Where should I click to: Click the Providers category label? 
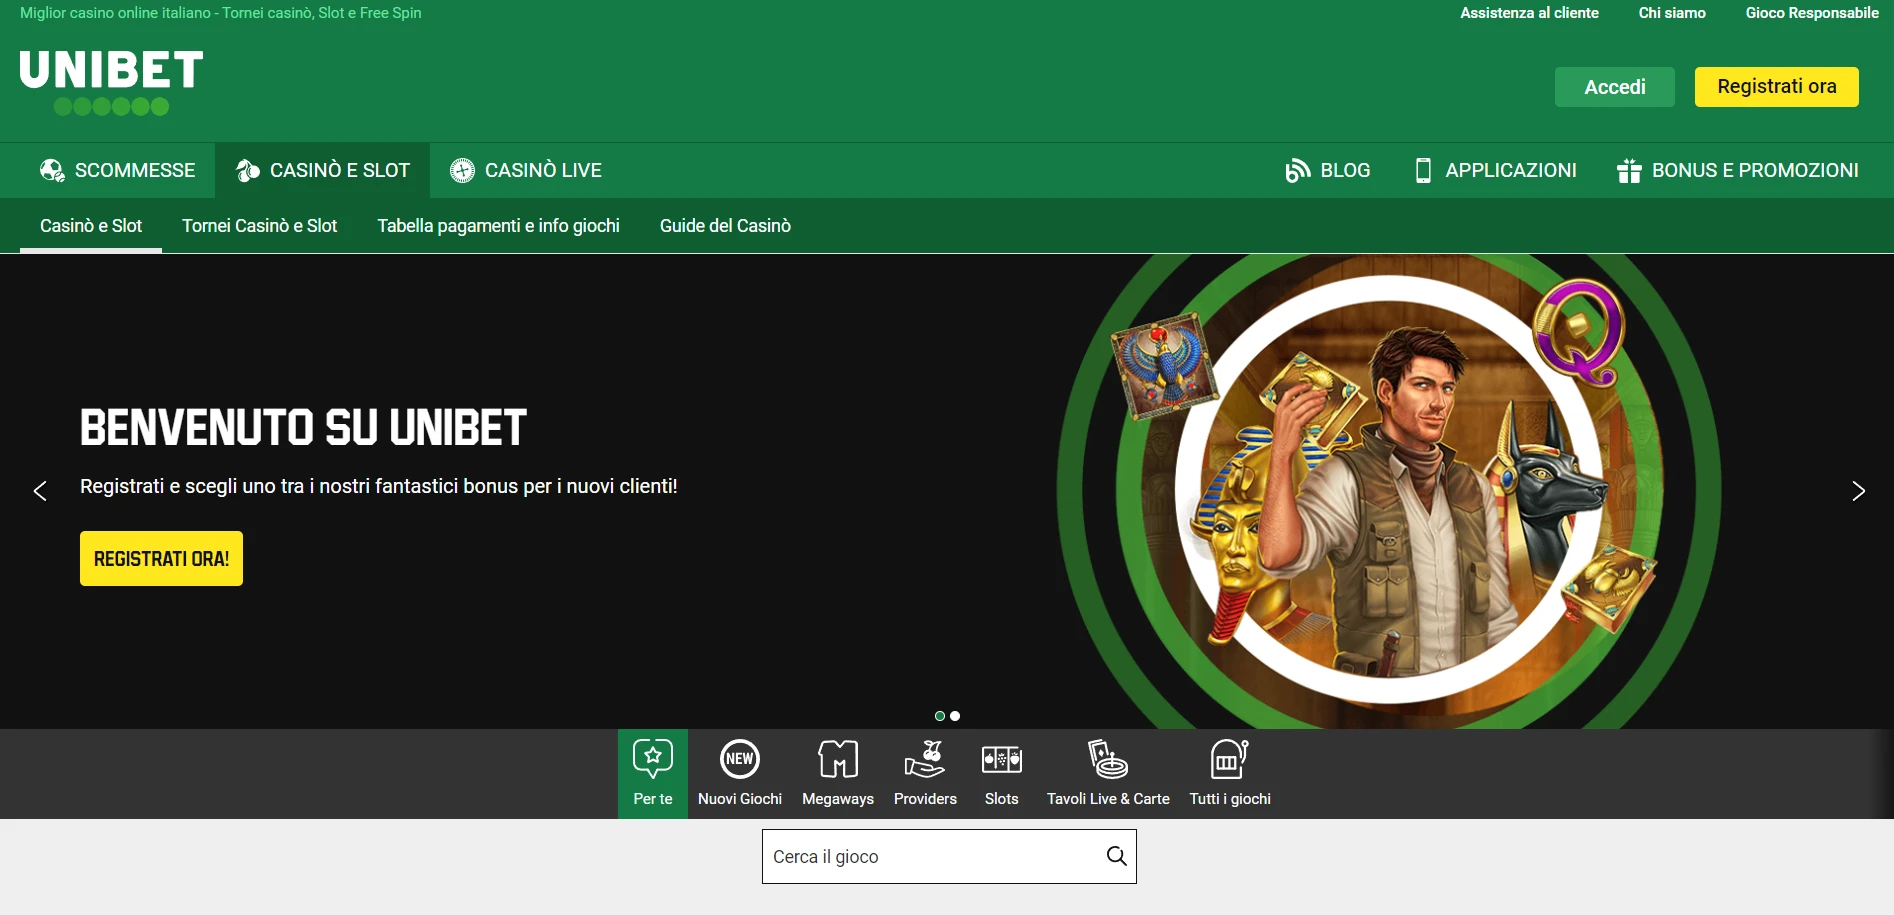(925, 799)
